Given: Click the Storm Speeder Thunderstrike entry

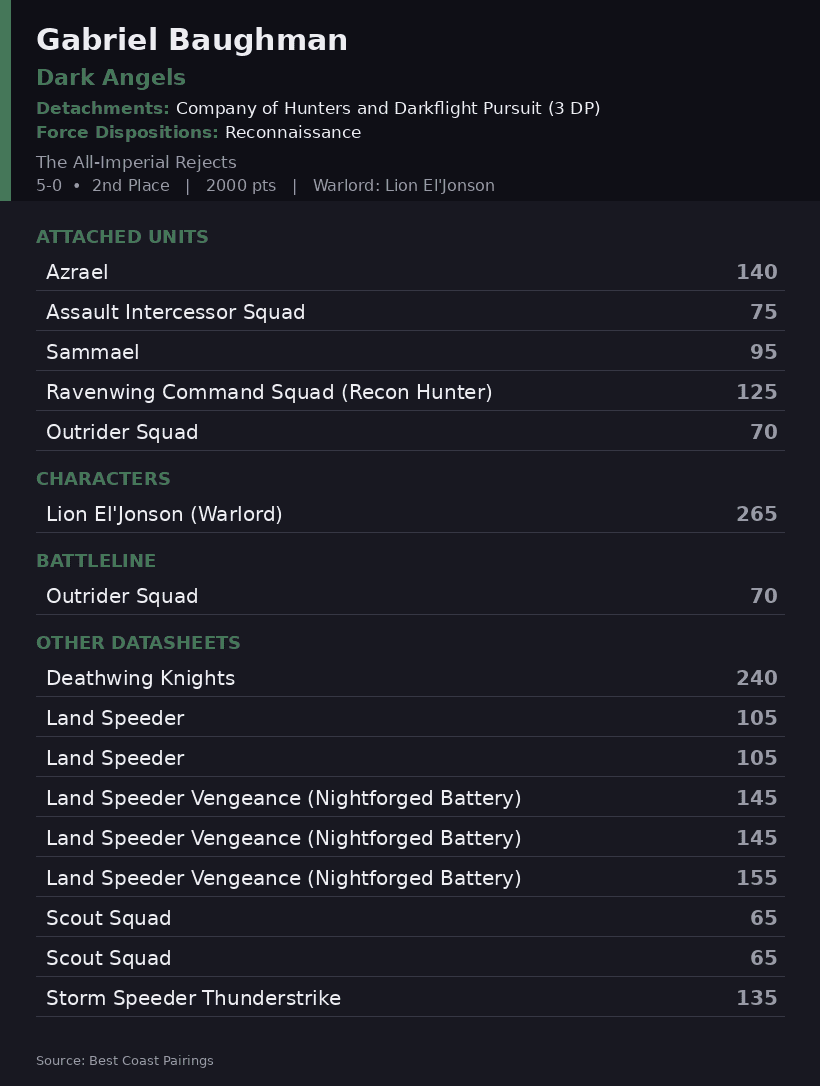Looking at the screenshot, I should pyautogui.click(x=410, y=997).
